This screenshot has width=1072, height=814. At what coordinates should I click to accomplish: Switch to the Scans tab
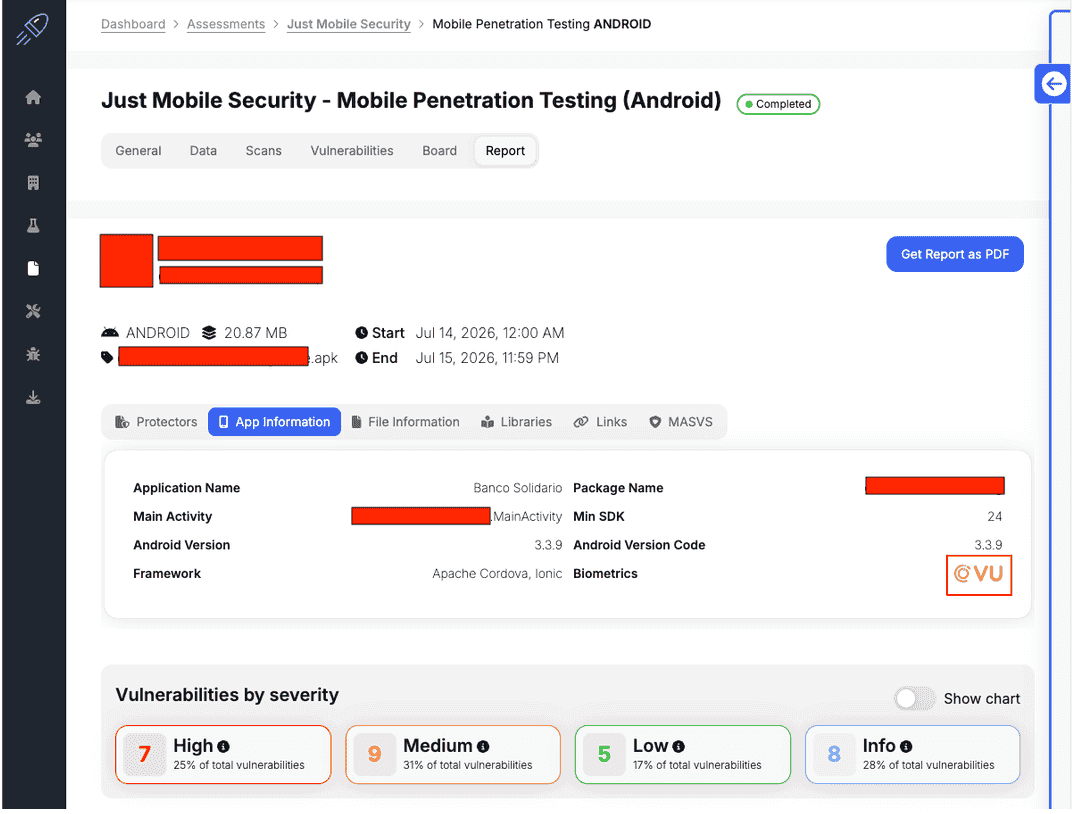(x=263, y=151)
